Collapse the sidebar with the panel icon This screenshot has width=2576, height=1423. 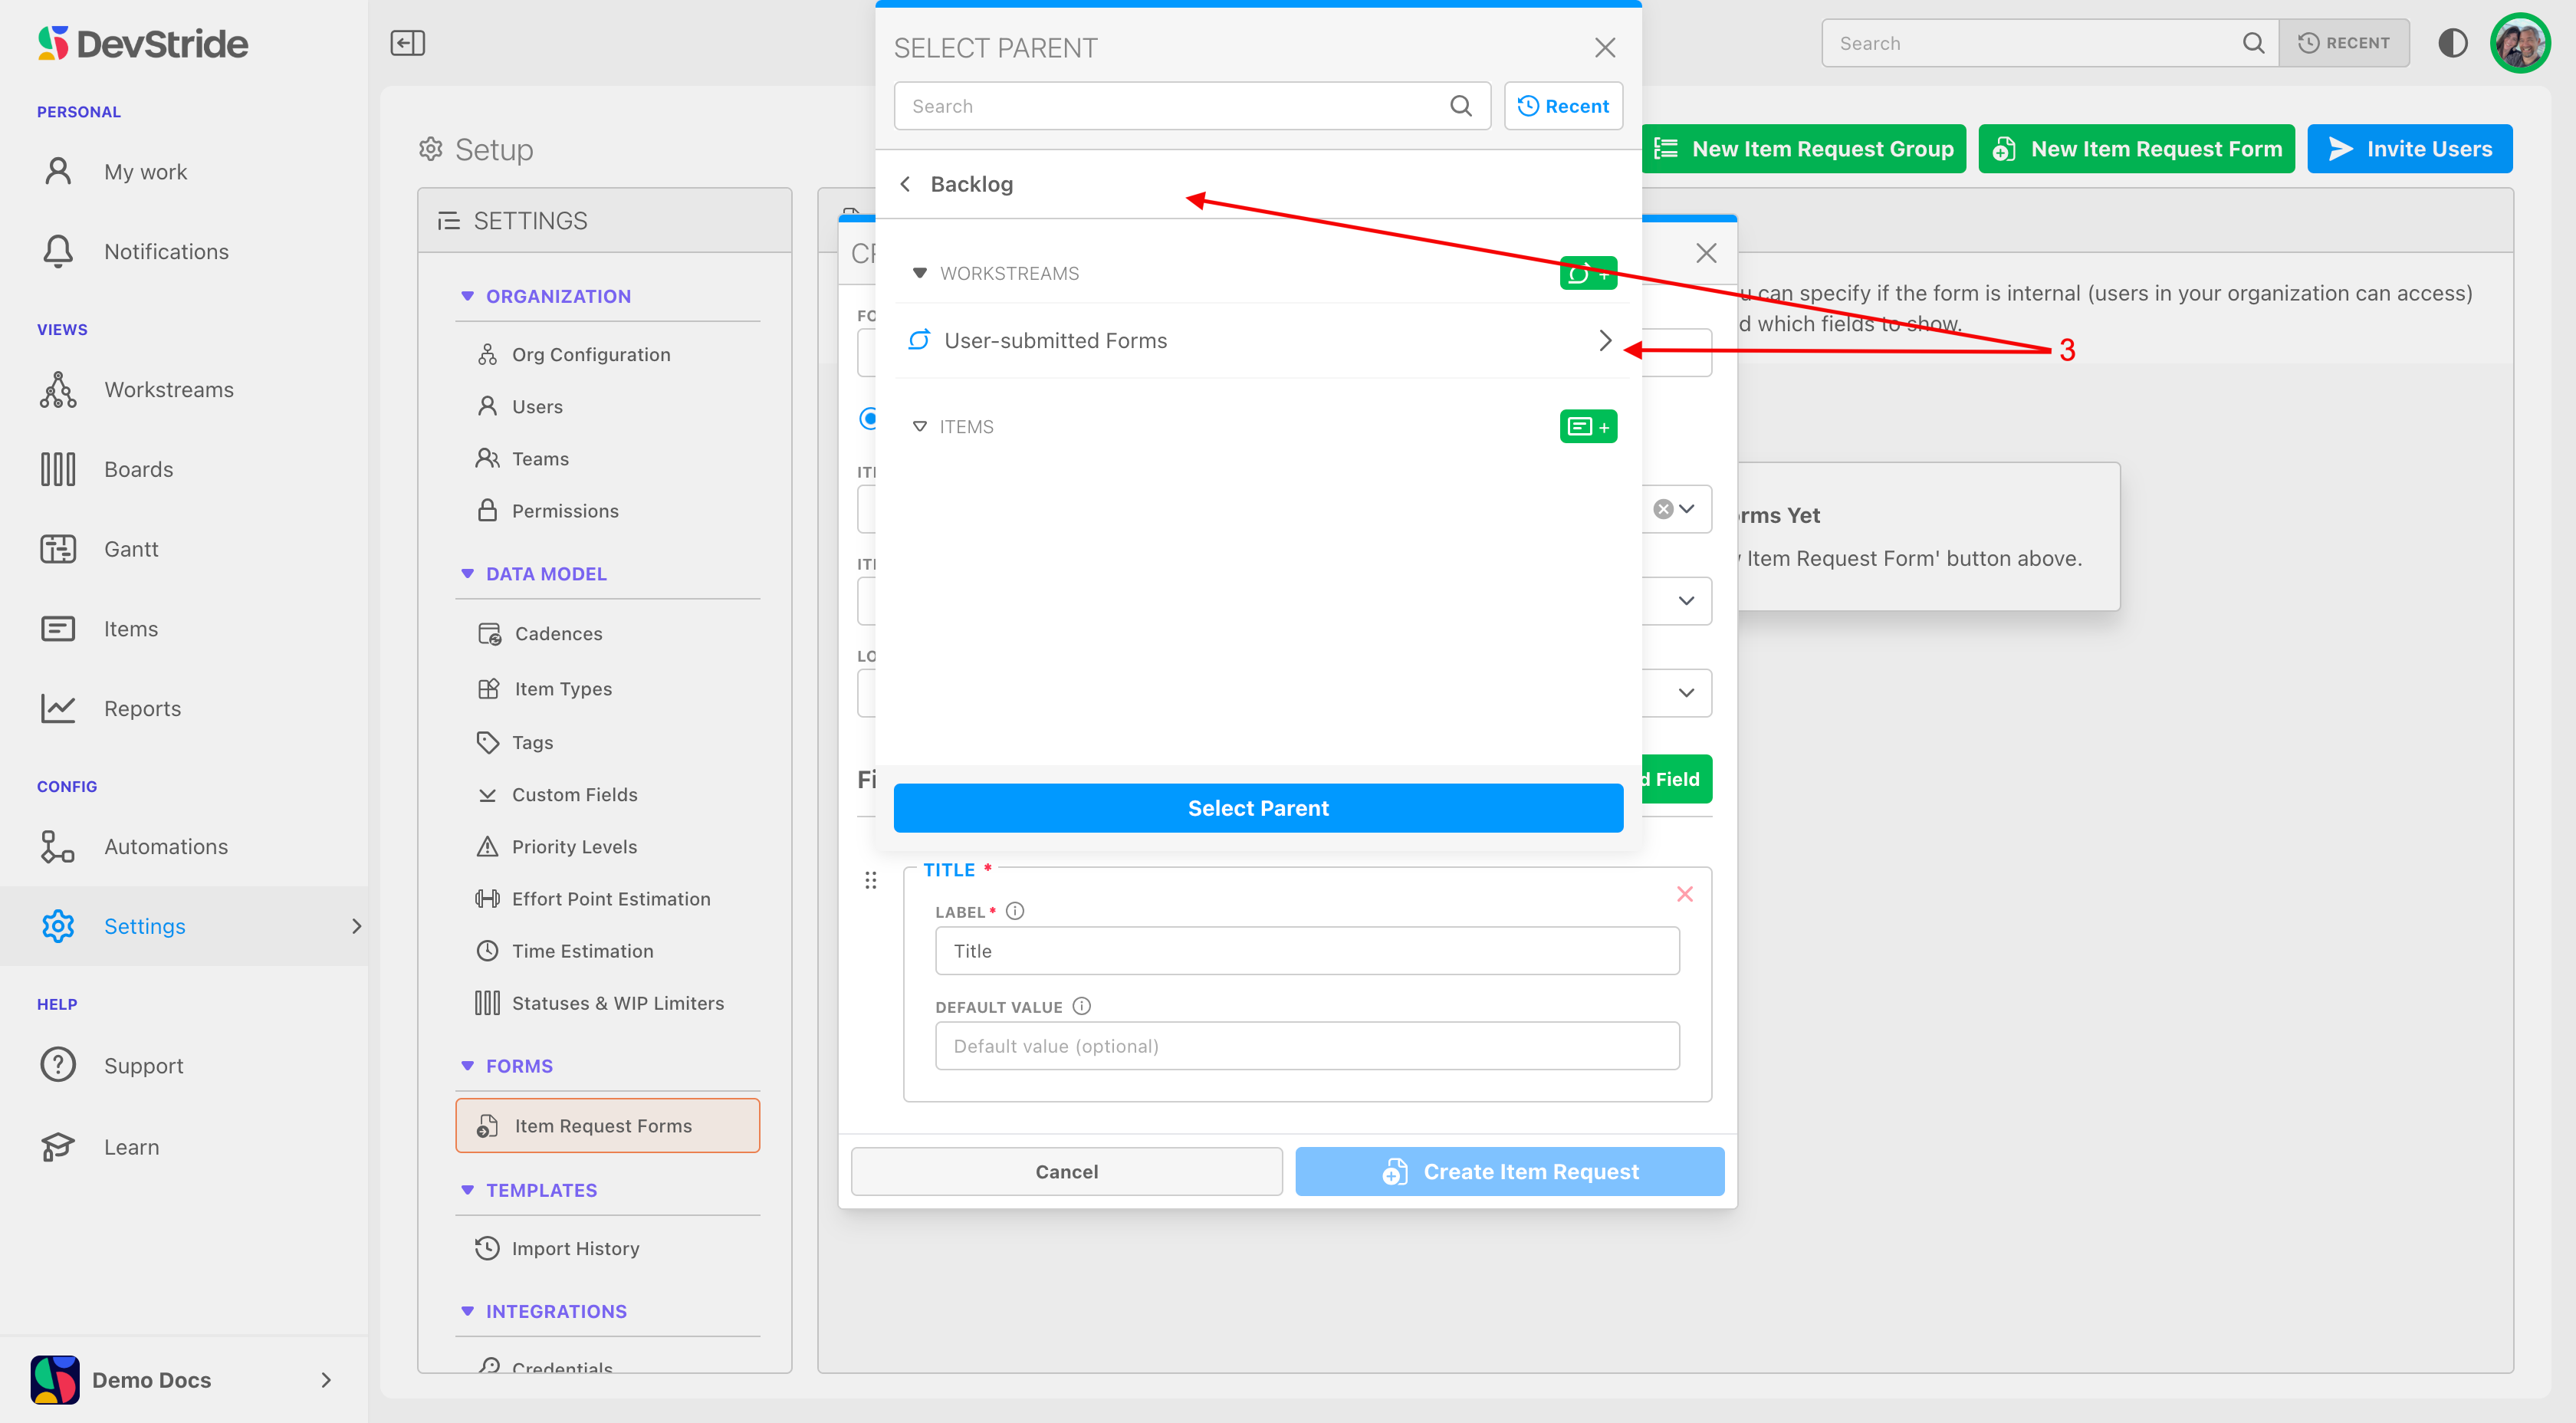pos(407,43)
